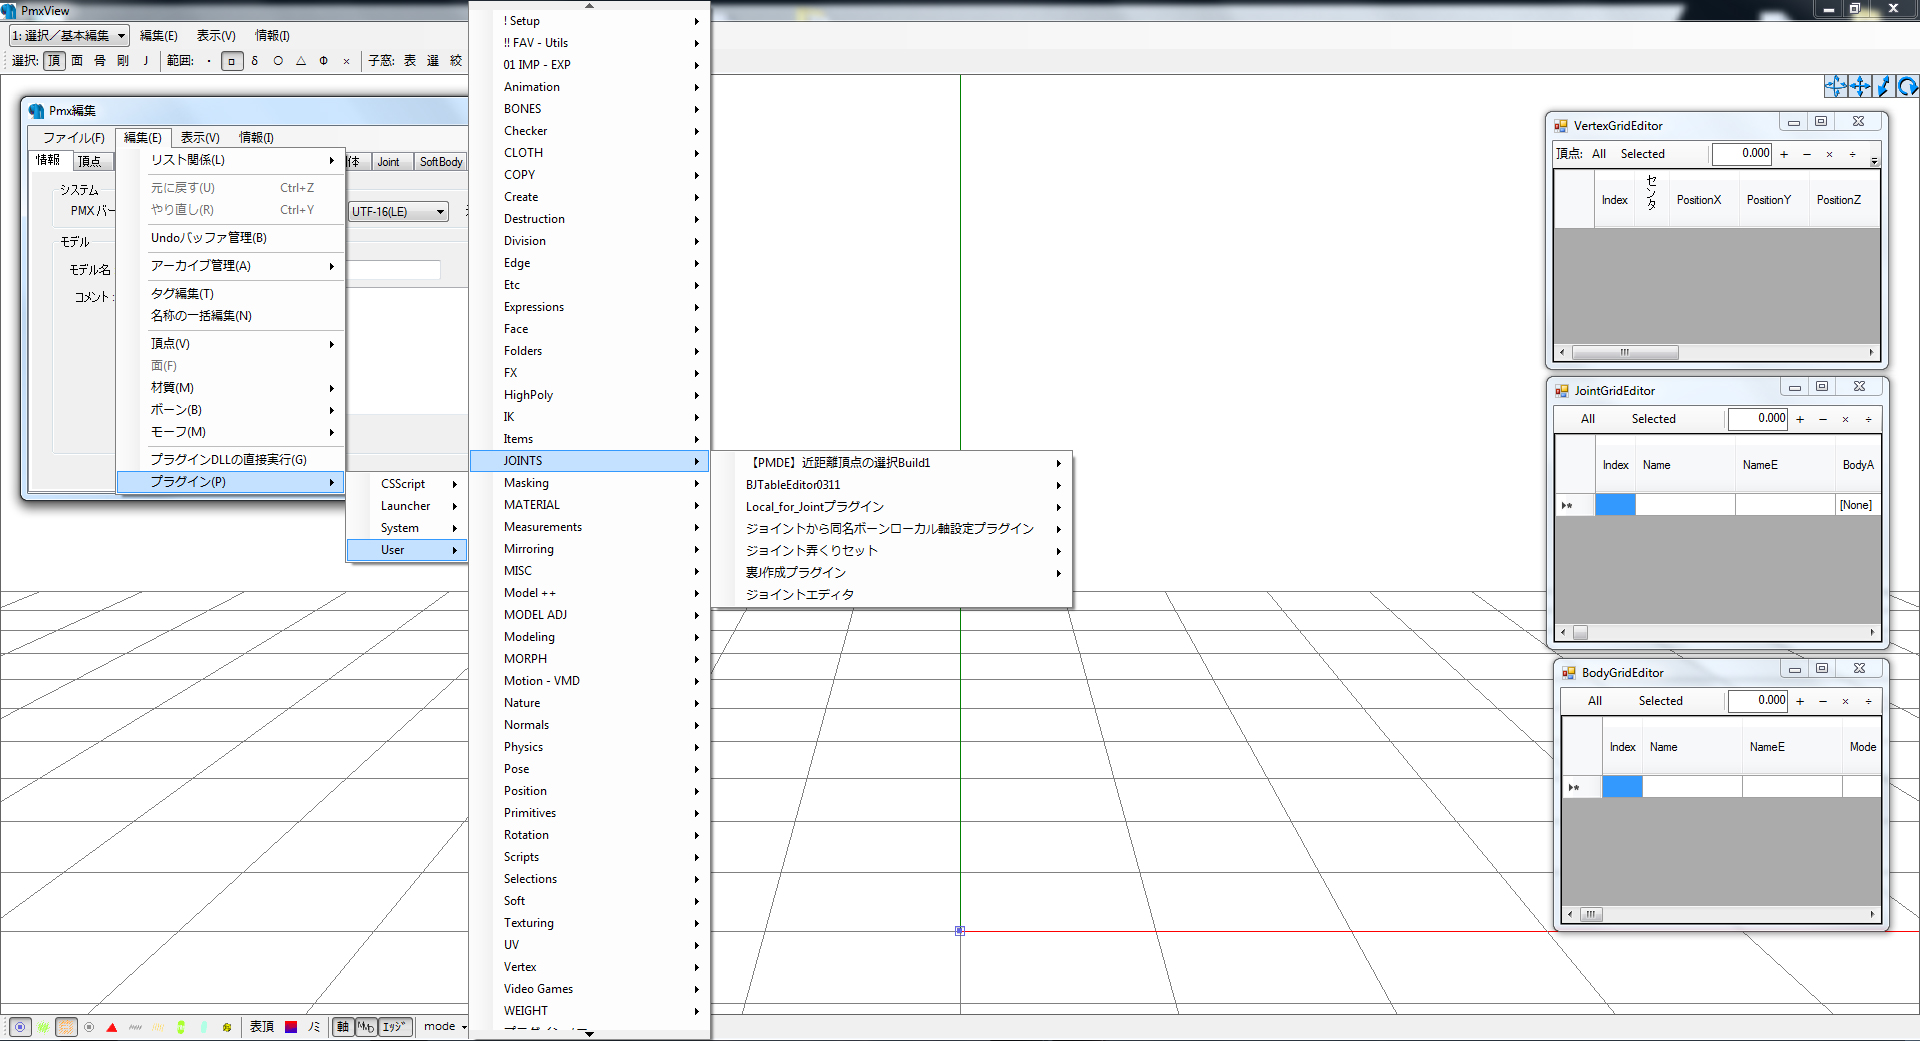The image size is (1920, 1041).
Task: Click the vertex color gradient swatch
Action: tap(290, 1026)
